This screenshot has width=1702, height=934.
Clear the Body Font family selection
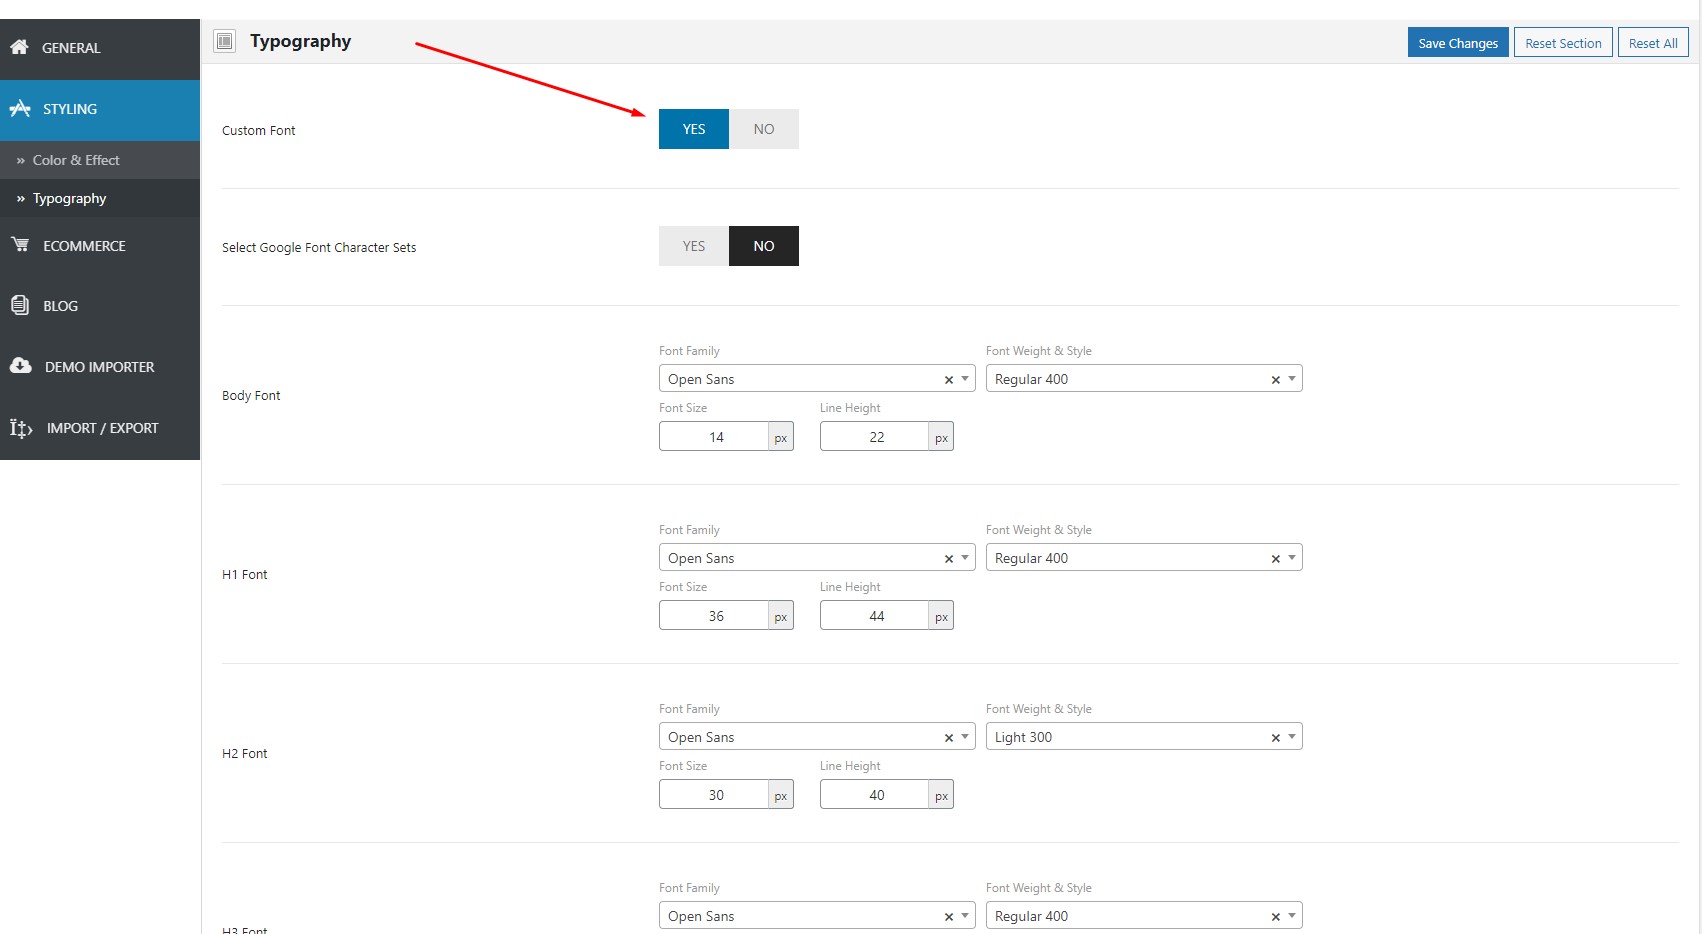click(948, 380)
